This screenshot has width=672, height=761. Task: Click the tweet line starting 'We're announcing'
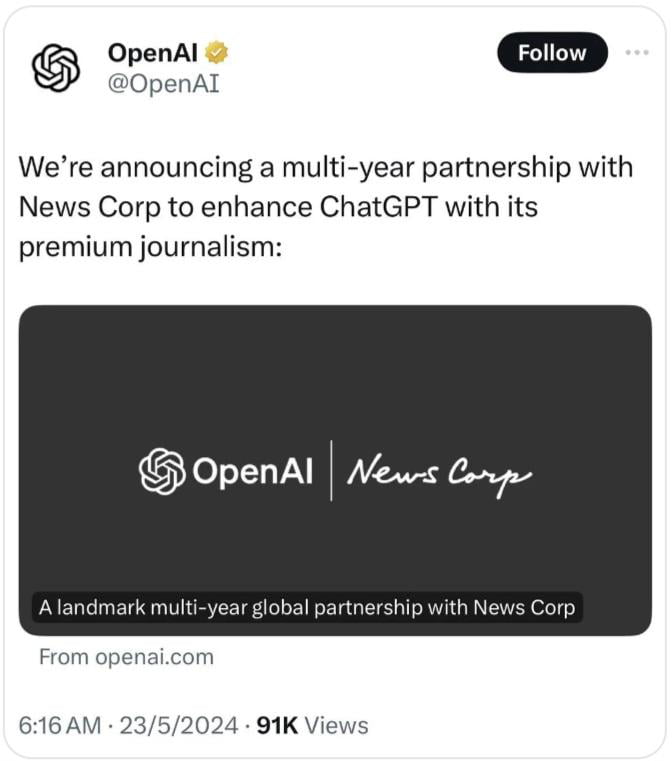pyautogui.click(x=326, y=168)
